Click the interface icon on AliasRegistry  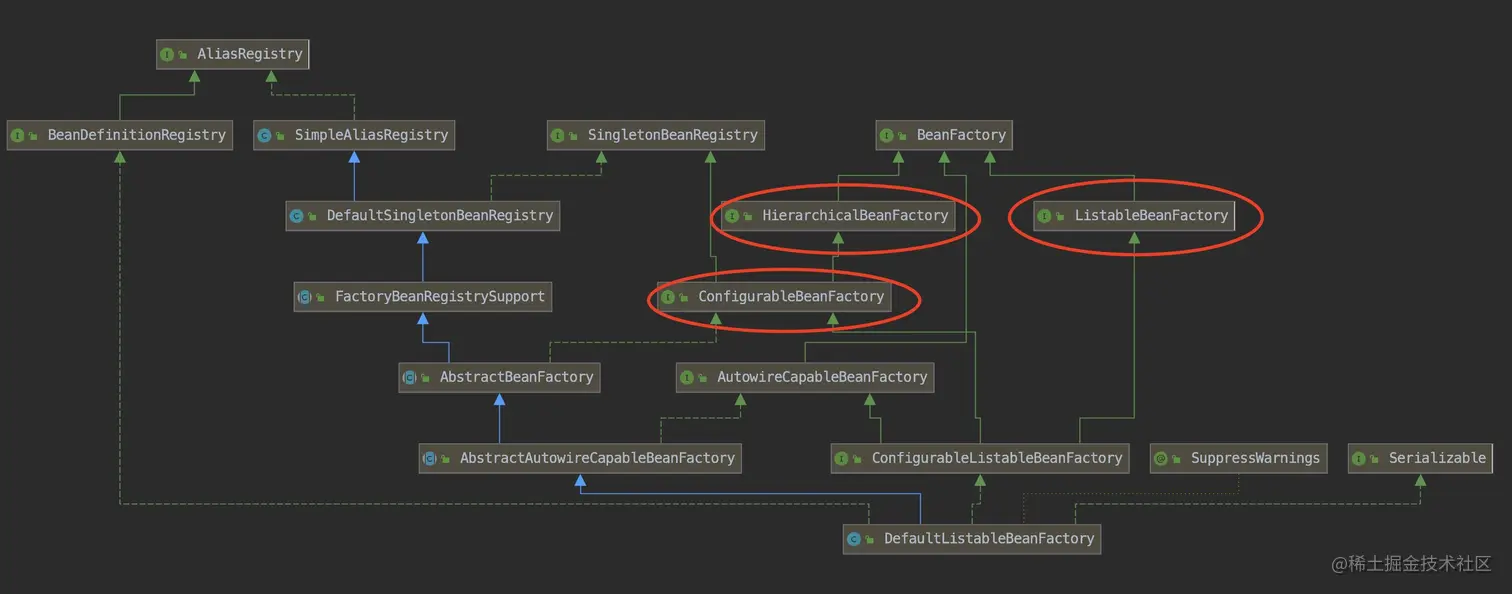coord(167,54)
